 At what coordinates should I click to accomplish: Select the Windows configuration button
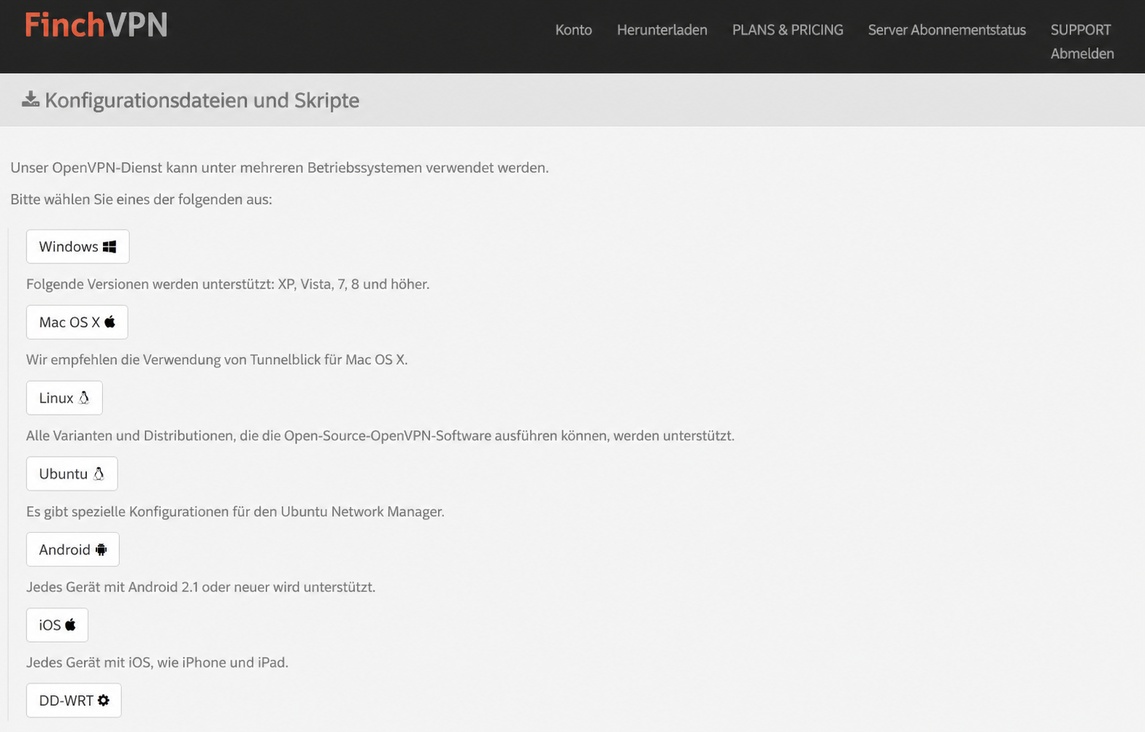(x=77, y=247)
